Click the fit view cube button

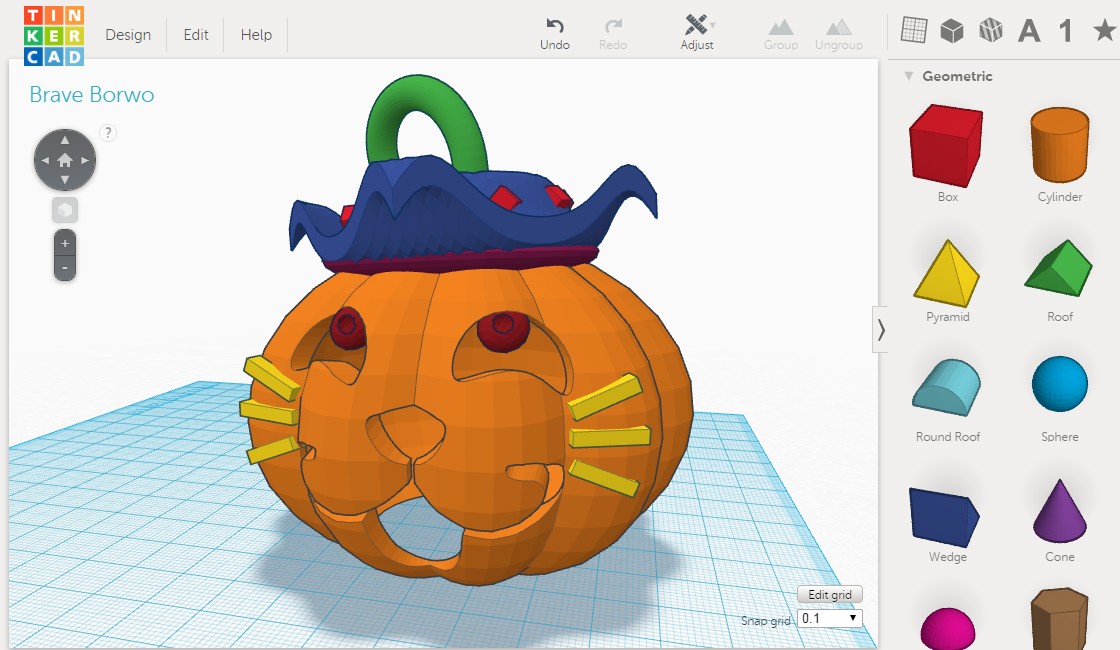(65, 210)
